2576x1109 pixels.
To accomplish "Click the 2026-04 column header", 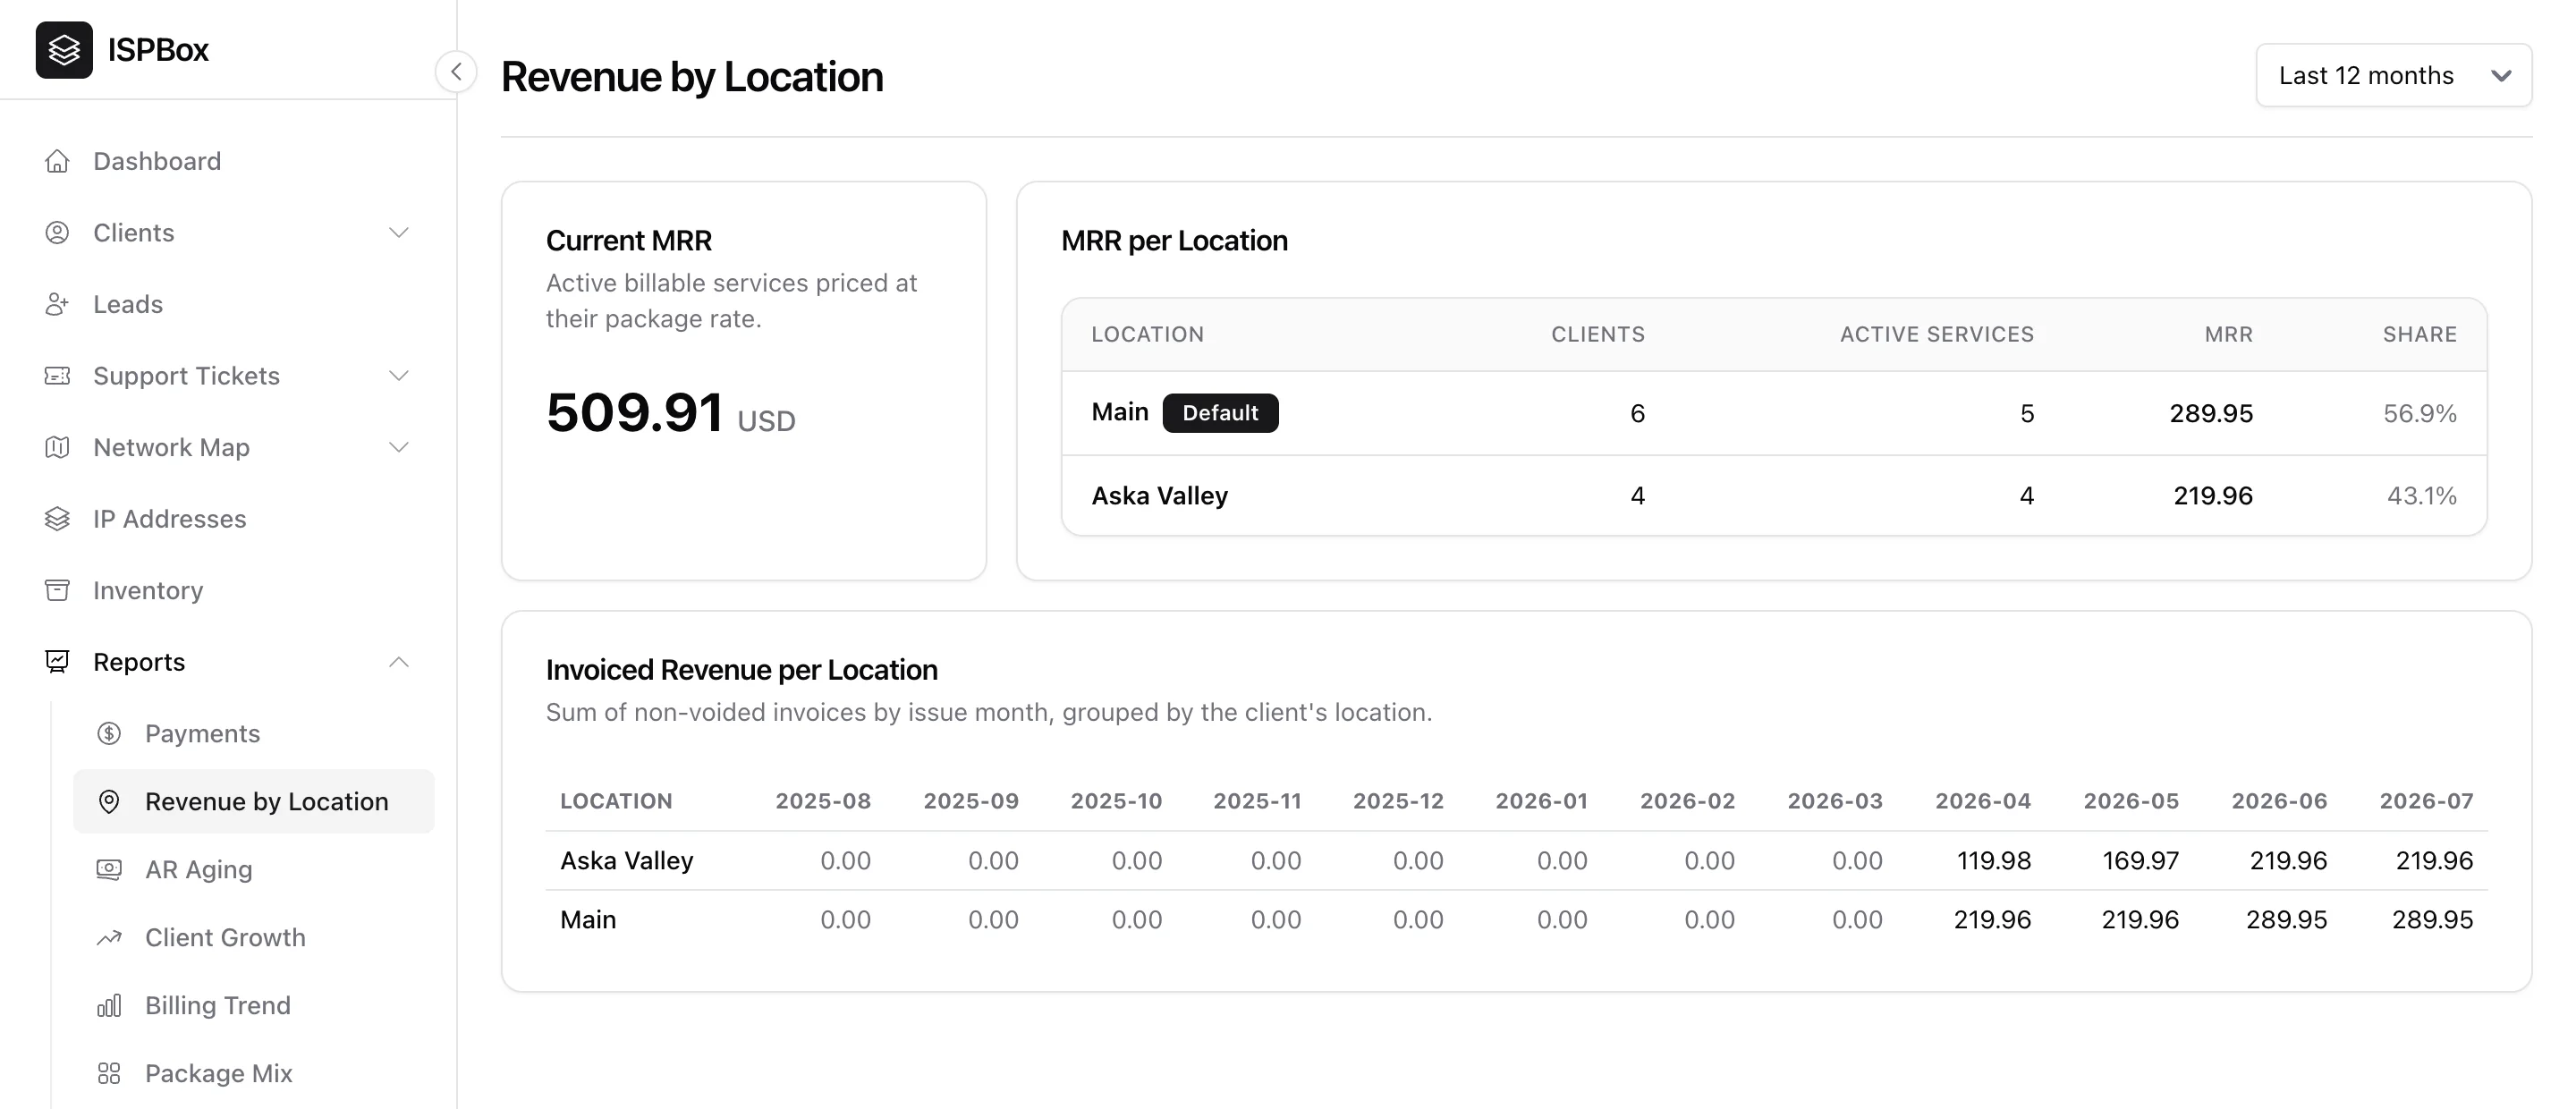I will (x=1983, y=801).
